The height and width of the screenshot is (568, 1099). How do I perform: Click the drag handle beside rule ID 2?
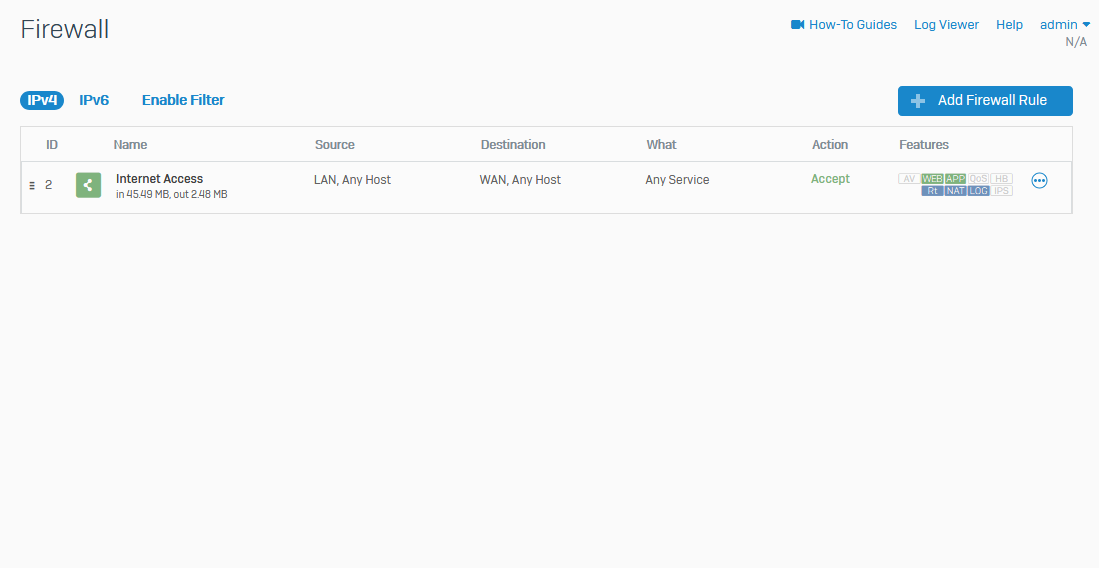coord(32,186)
